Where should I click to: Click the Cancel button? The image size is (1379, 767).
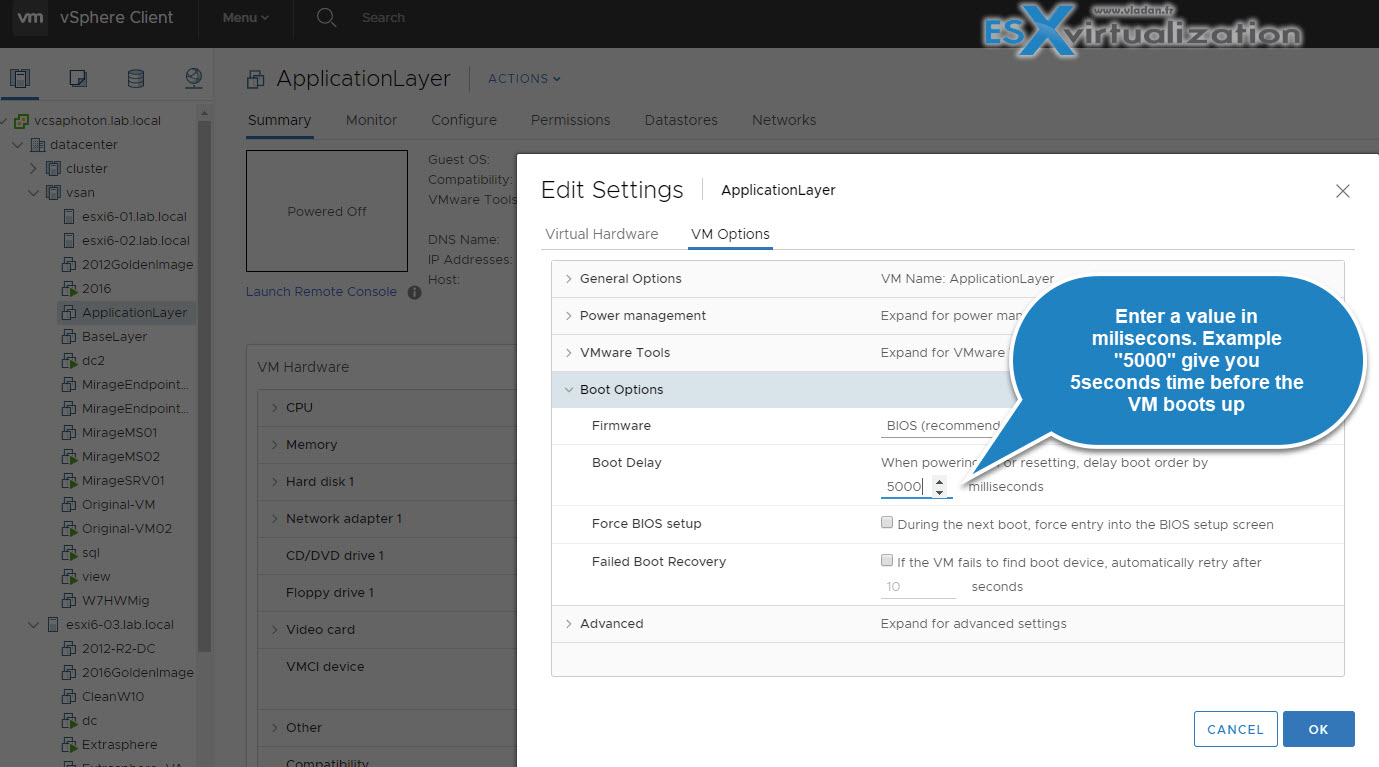(1235, 729)
